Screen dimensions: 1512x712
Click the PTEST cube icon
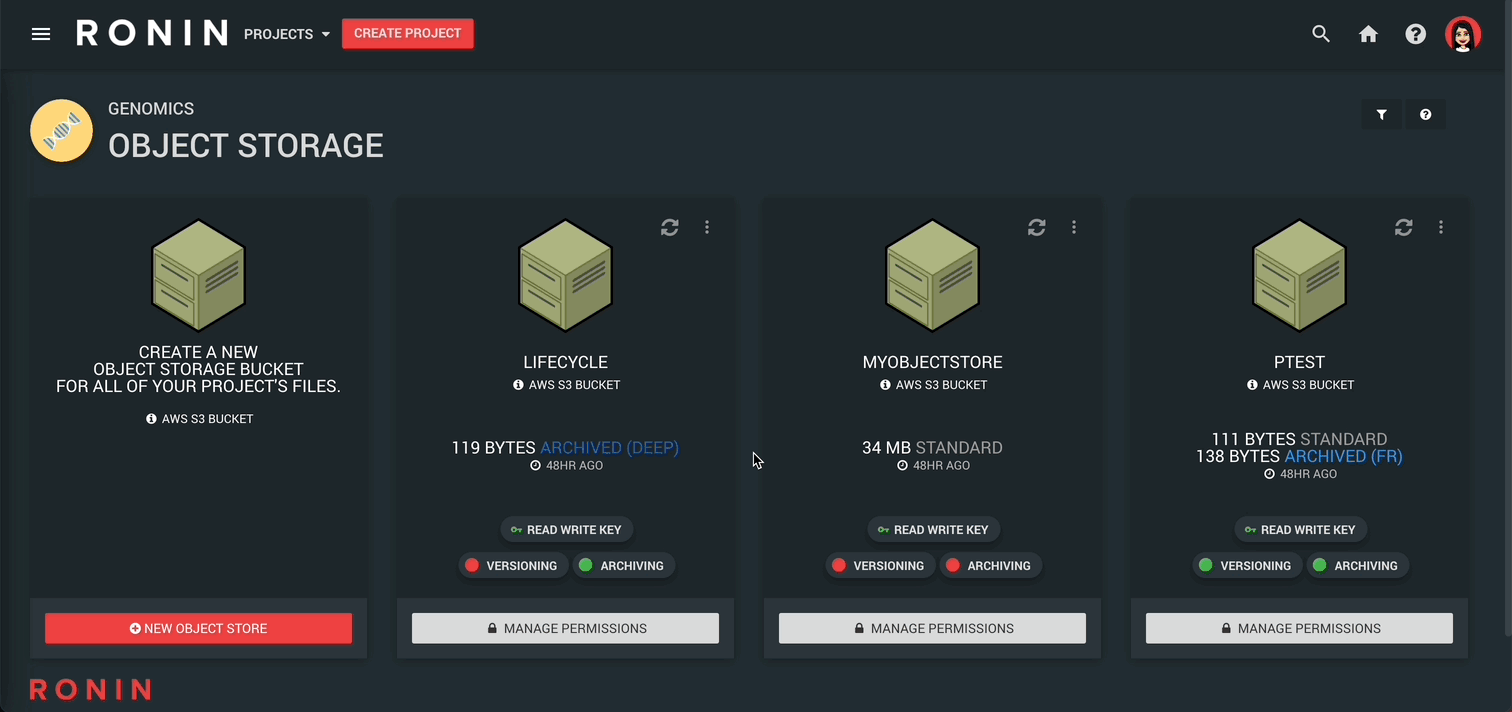click(1300, 276)
